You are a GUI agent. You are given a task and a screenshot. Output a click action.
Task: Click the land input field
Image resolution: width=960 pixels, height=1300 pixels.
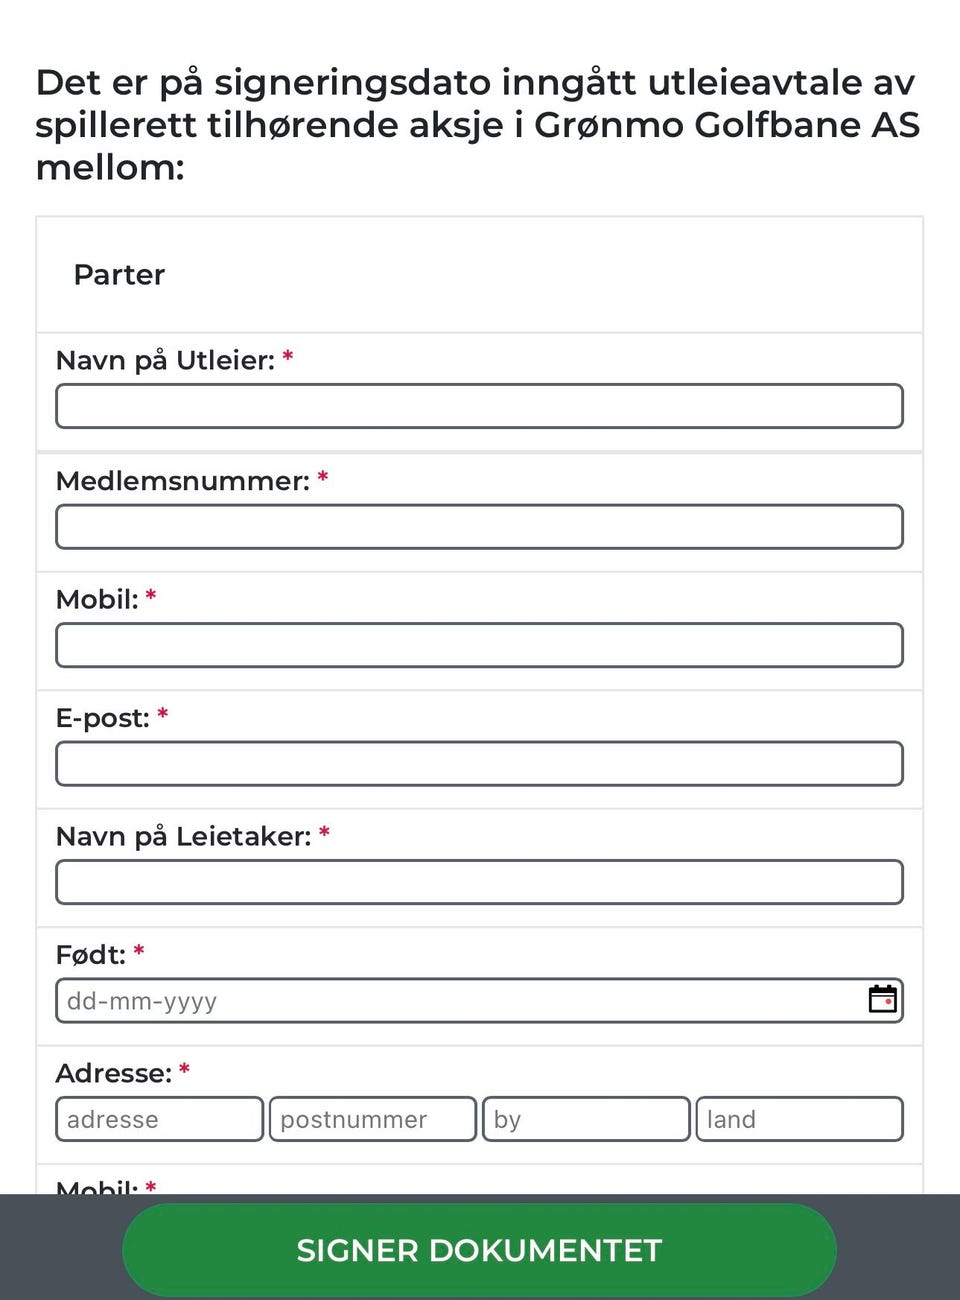[x=799, y=1119]
